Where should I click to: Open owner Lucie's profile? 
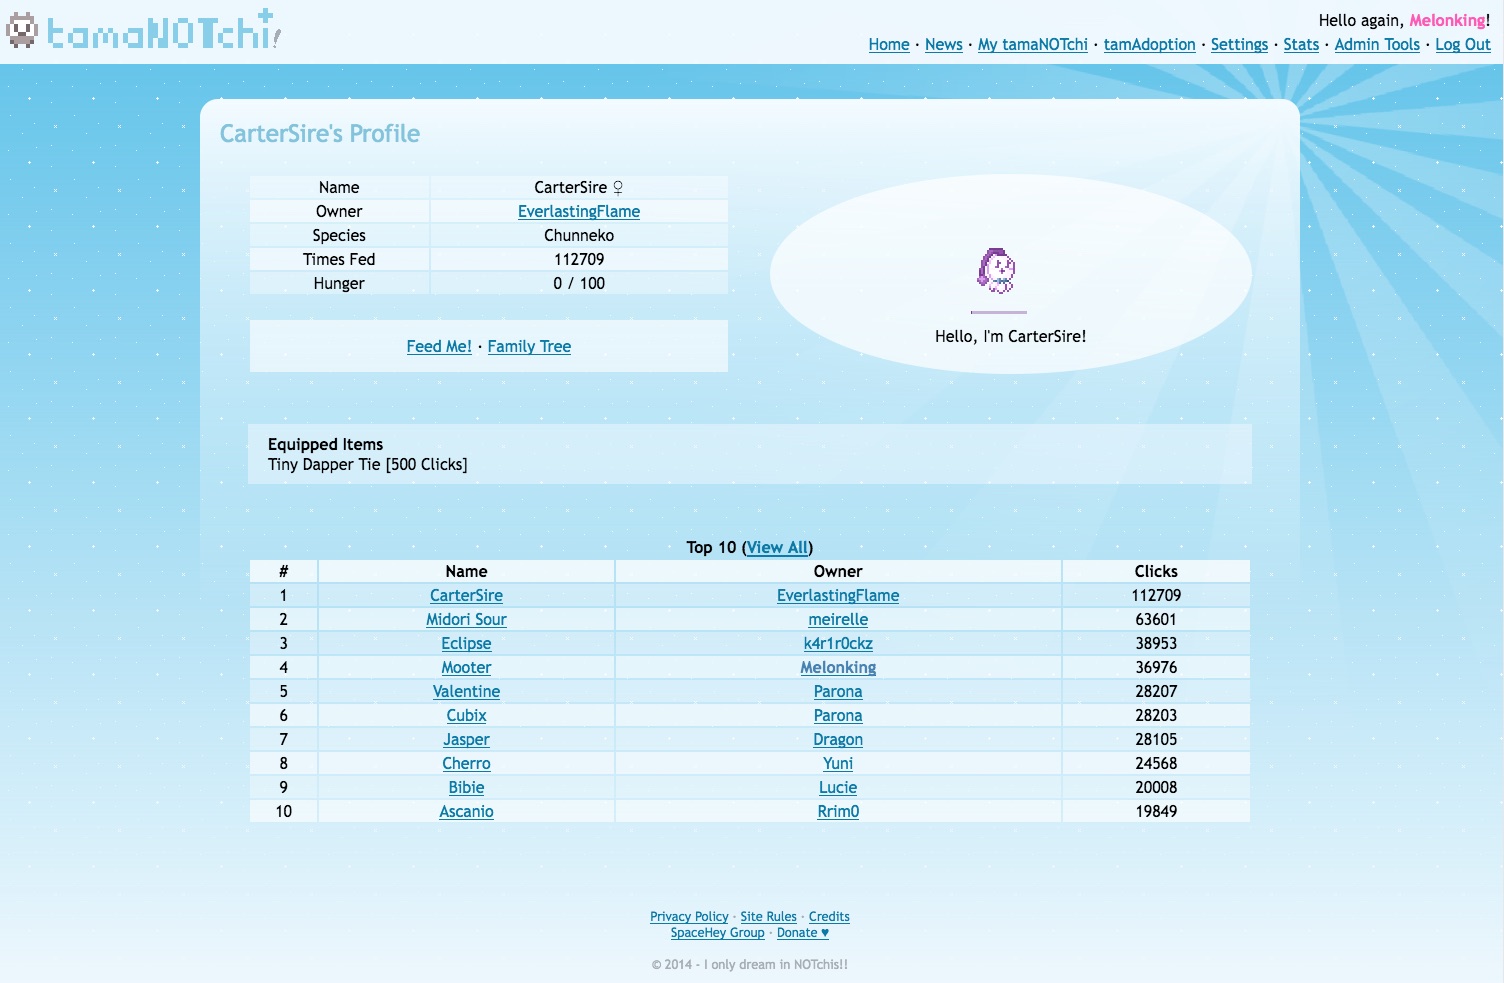pyautogui.click(x=838, y=788)
